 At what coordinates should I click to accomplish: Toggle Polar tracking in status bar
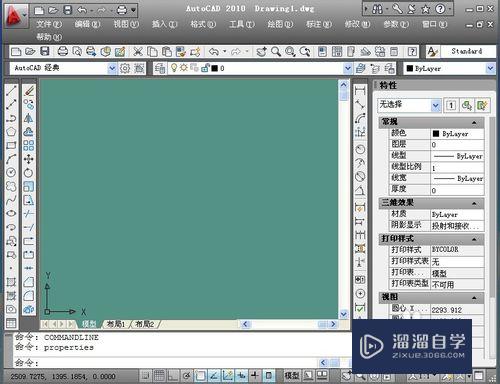[x=186, y=376]
